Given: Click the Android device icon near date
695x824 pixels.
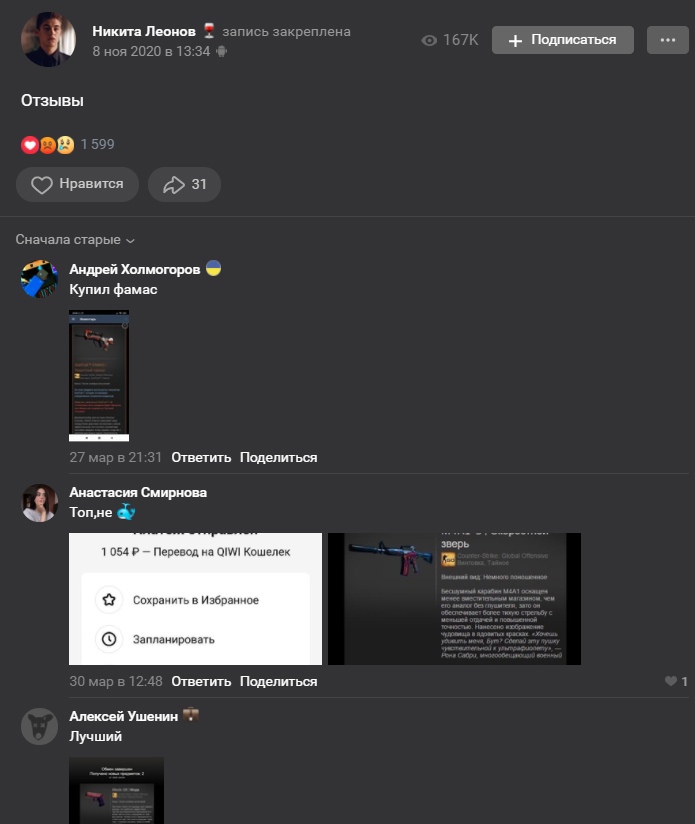Looking at the screenshot, I should (x=222, y=52).
